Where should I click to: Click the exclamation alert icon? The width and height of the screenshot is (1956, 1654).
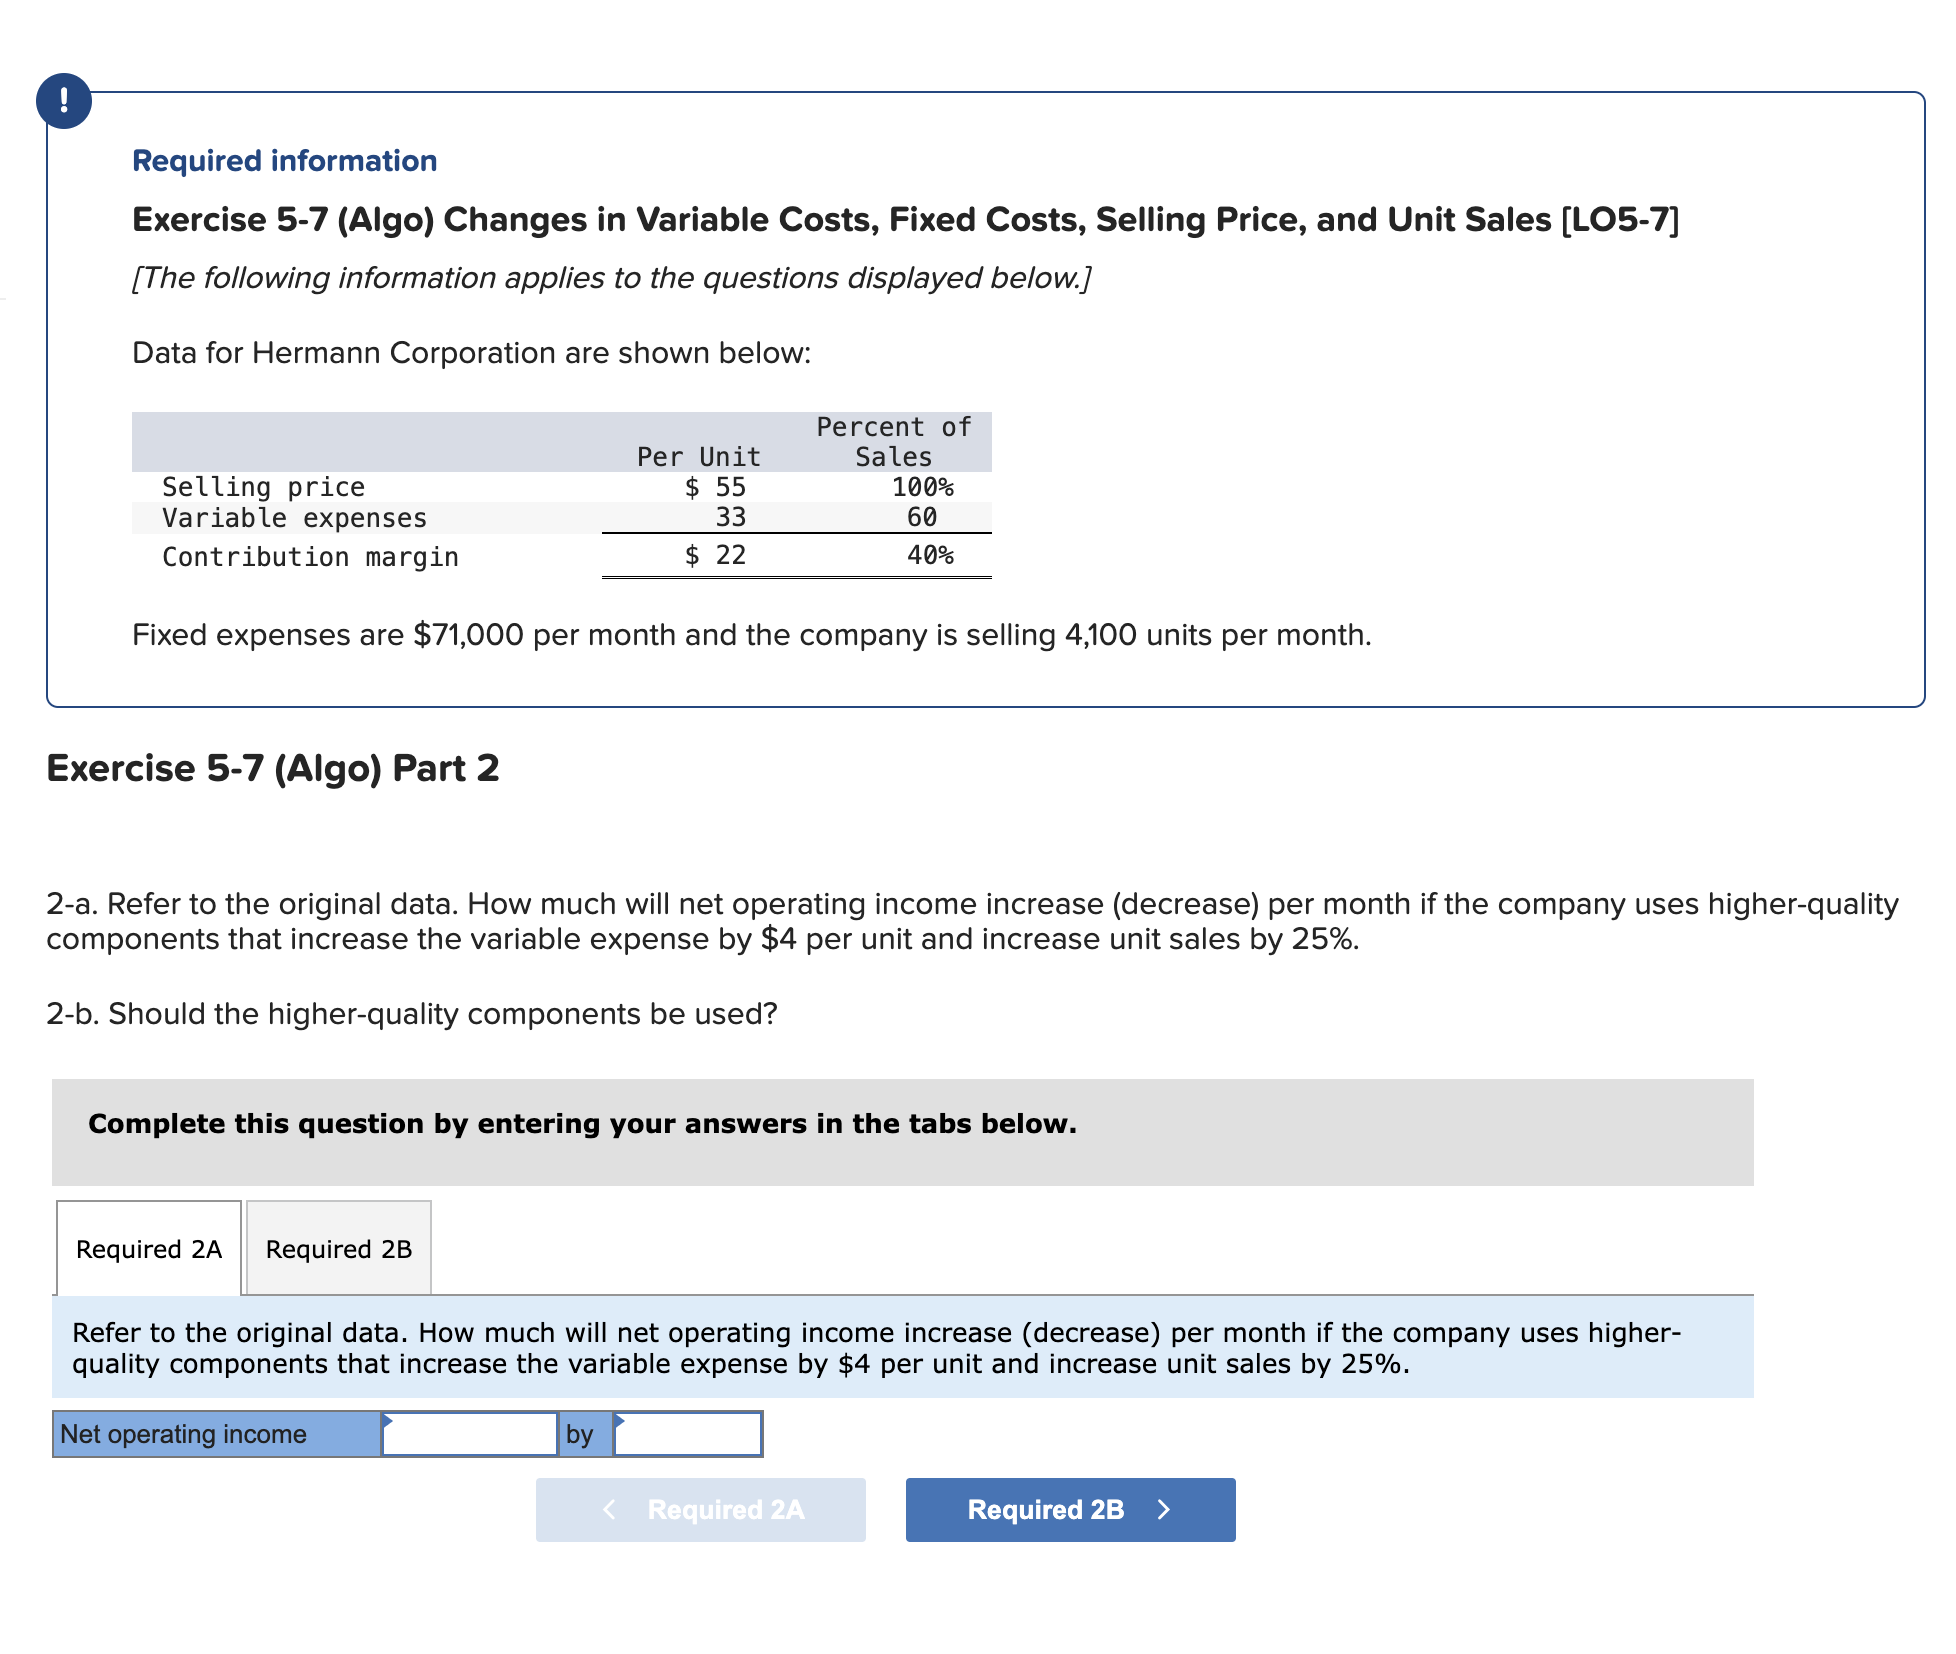(63, 99)
